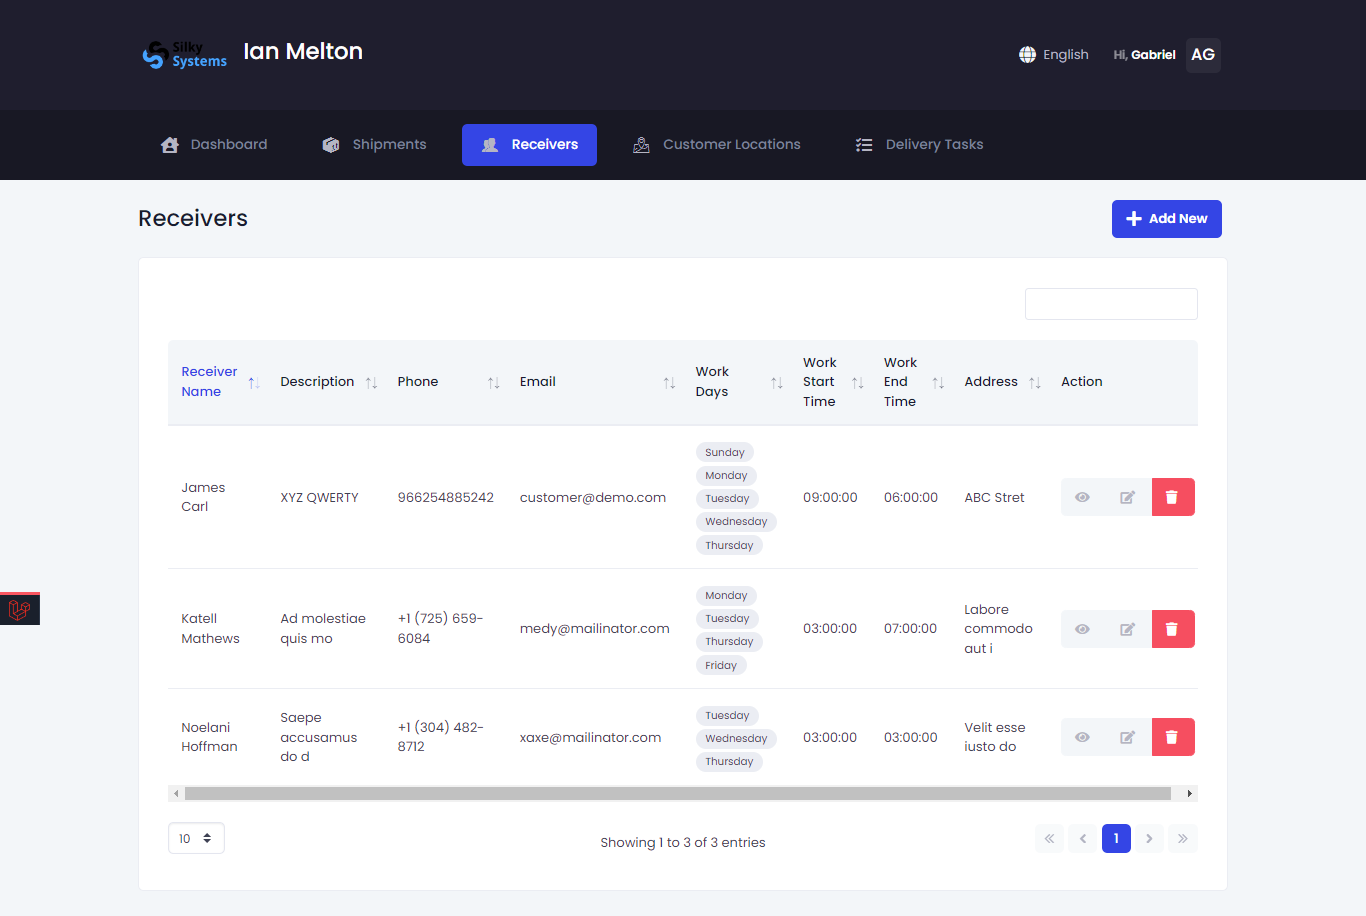View Noelani Hoffman details via eye icon
1366x916 pixels.
pyautogui.click(x=1082, y=737)
